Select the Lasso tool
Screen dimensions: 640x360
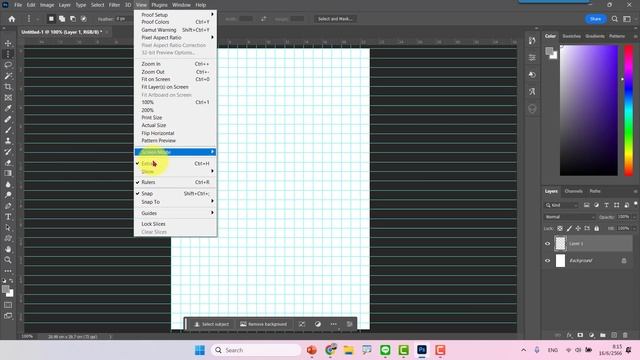[8, 65]
